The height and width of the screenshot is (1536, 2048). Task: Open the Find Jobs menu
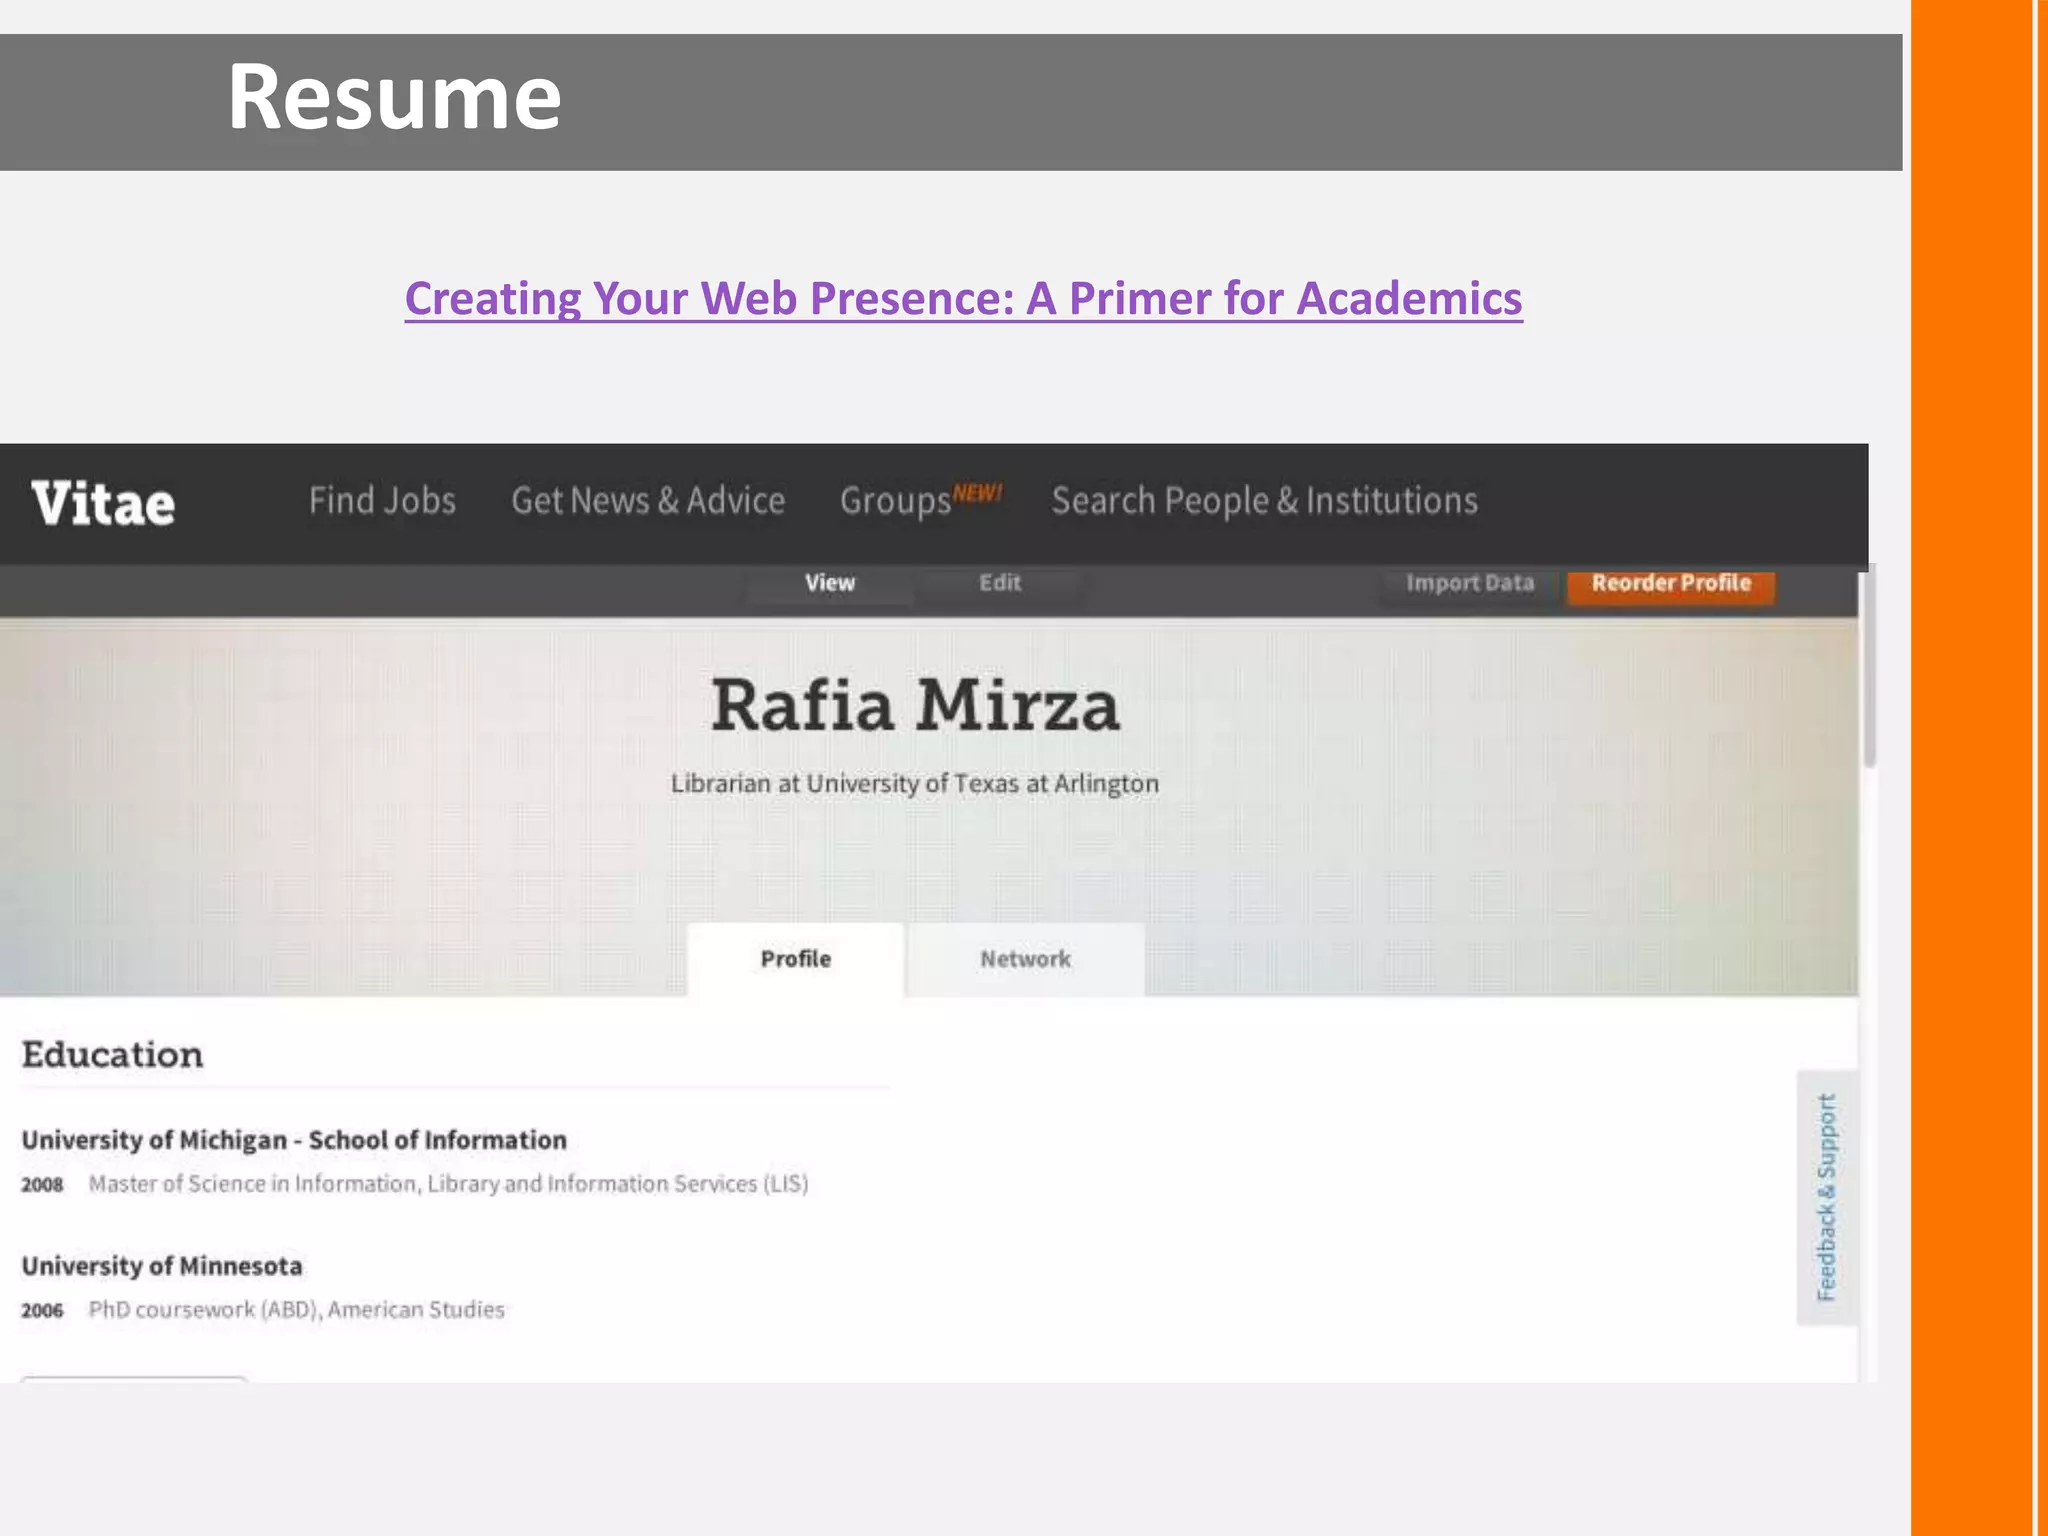382,500
